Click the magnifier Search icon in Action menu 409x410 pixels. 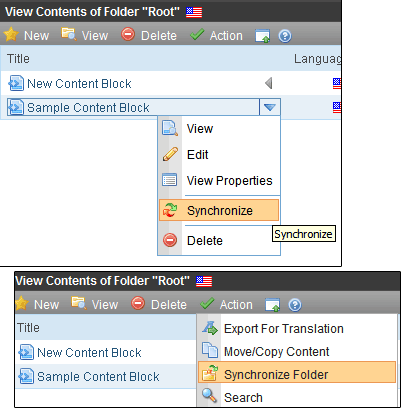(209, 396)
